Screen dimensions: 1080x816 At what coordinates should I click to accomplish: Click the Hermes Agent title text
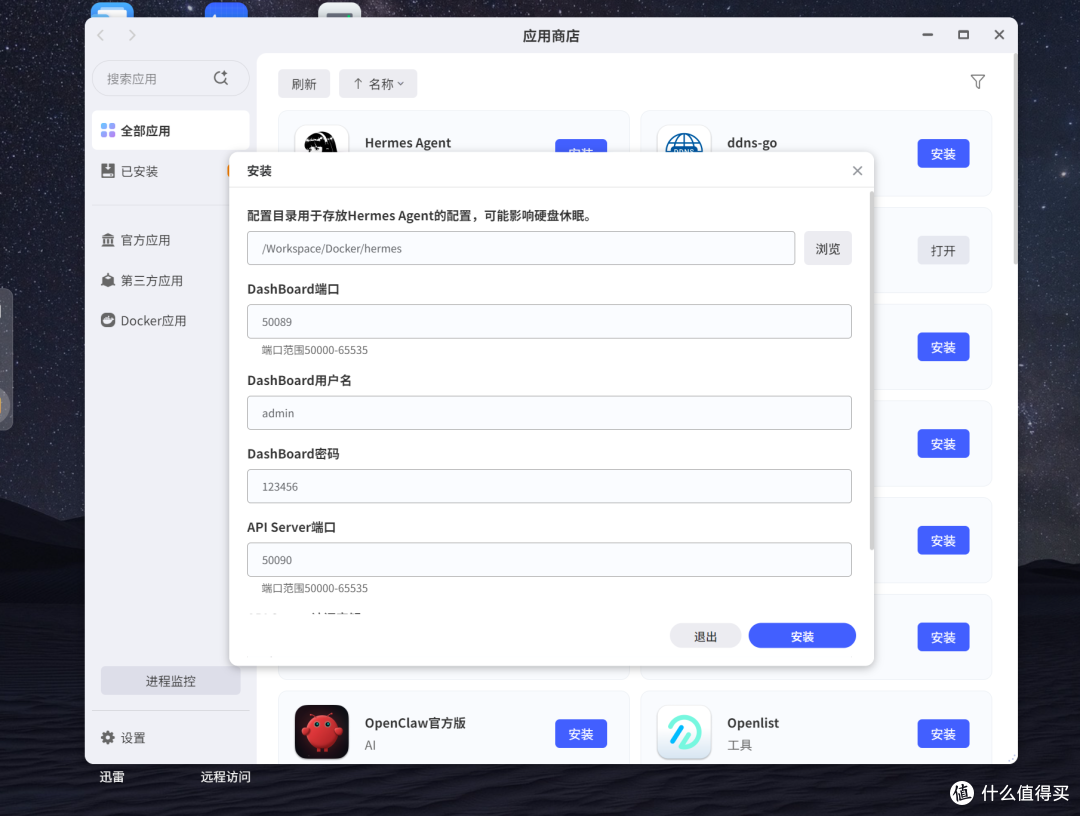point(408,143)
